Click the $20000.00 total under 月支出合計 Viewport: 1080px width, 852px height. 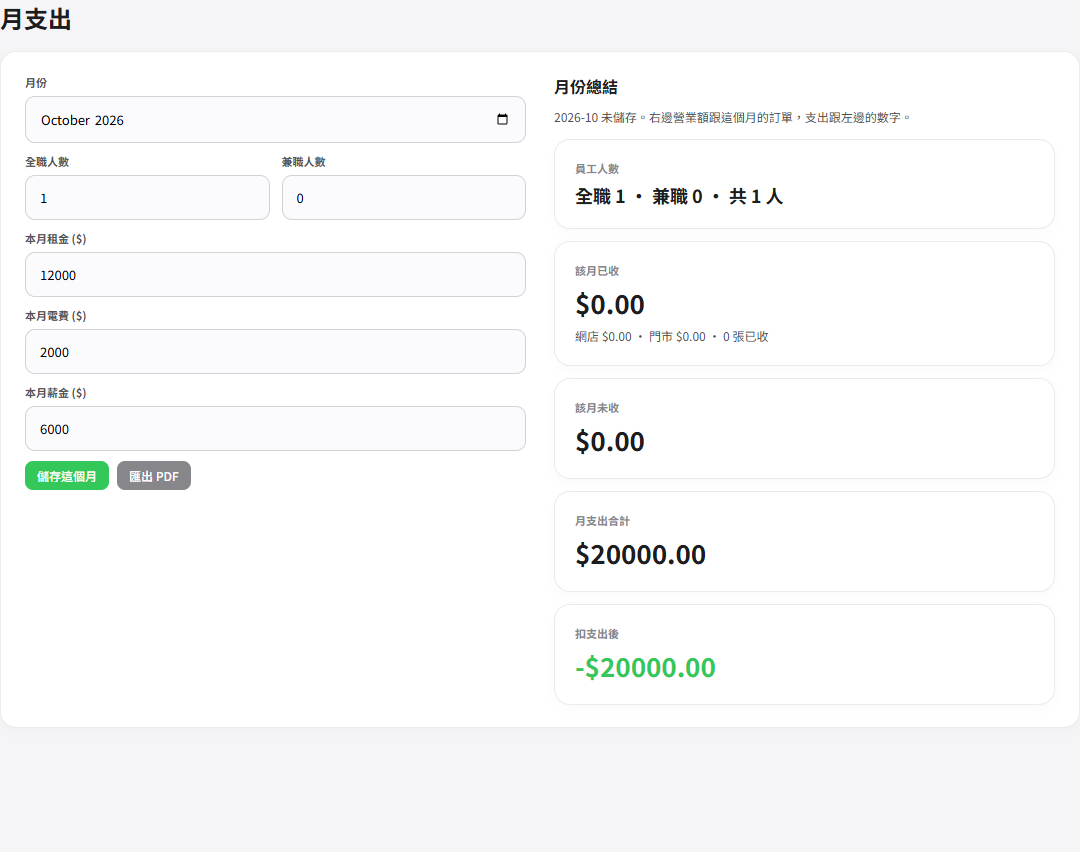point(641,554)
